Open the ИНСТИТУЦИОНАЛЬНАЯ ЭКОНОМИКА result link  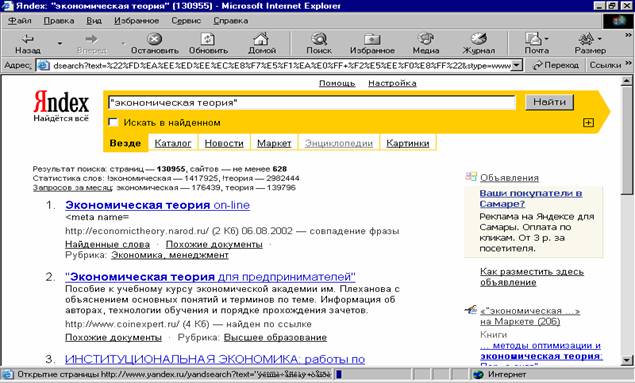click(x=215, y=359)
